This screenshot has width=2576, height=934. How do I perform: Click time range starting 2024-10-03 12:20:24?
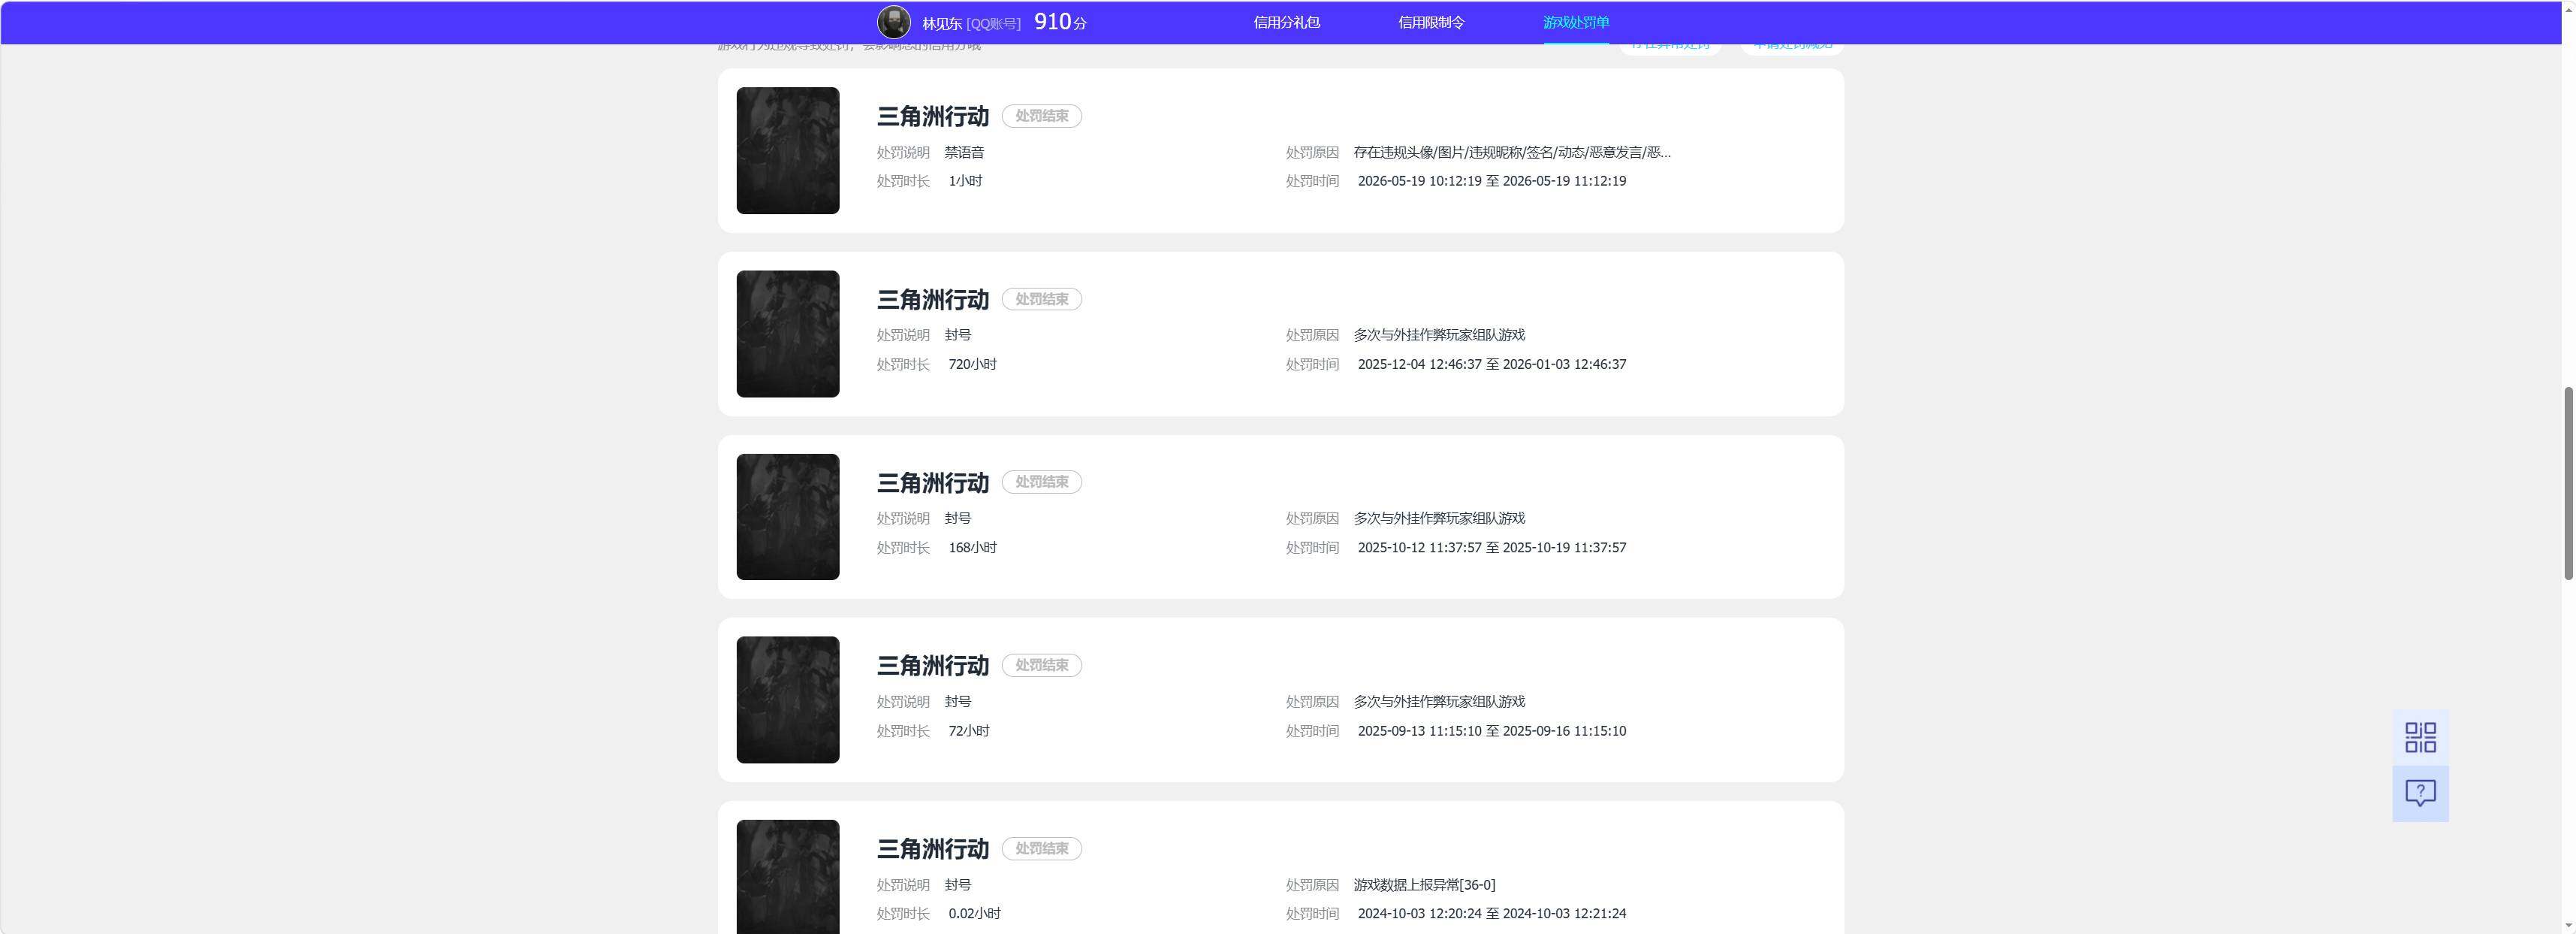[x=1491, y=913]
